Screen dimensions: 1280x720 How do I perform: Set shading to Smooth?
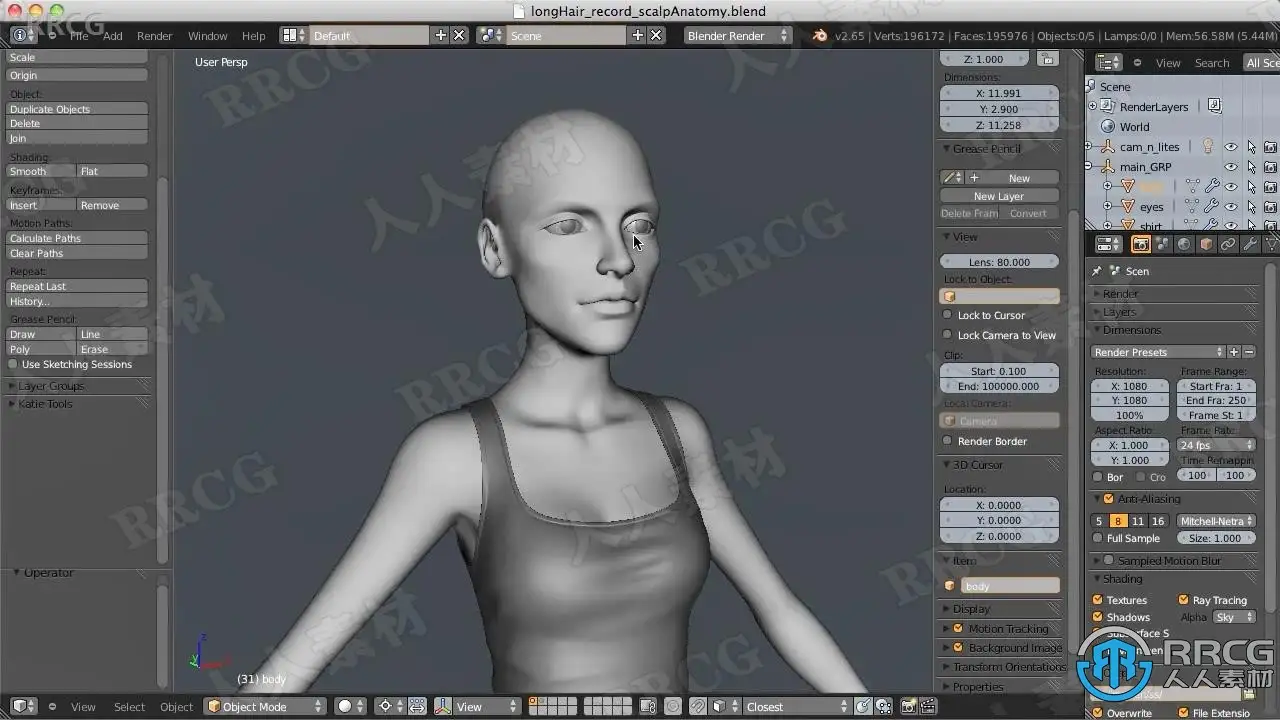tap(41, 171)
